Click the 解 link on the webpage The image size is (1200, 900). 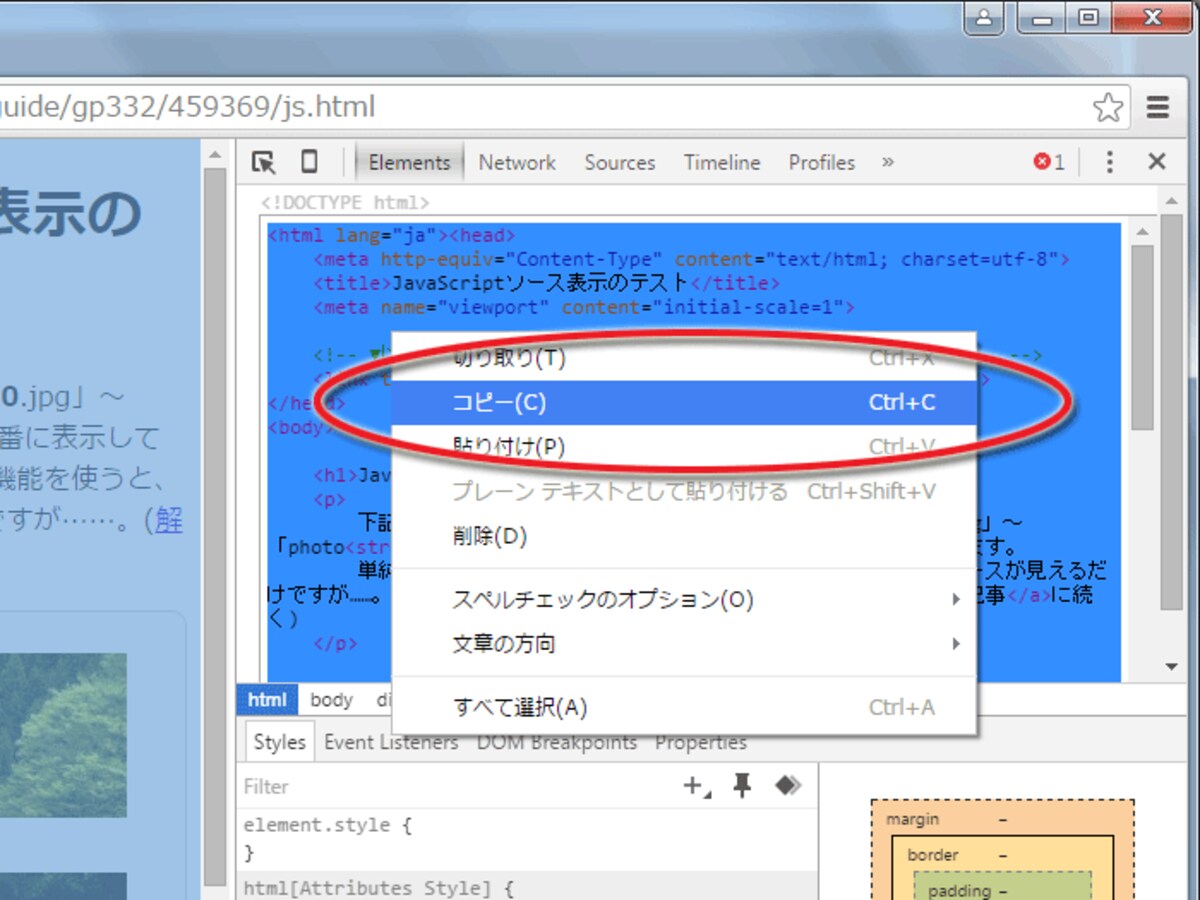click(169, 519)
